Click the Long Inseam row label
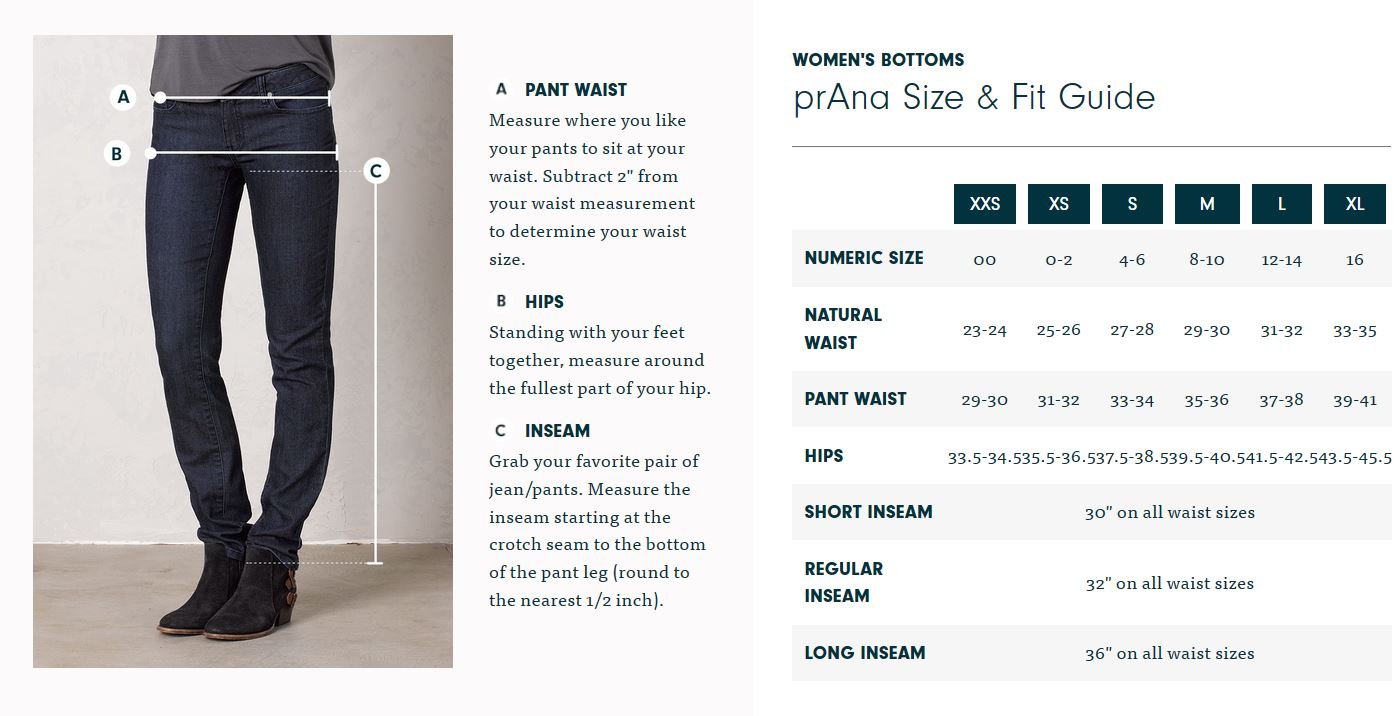This screenshot has width=1399, height=716. pos(865,653)
